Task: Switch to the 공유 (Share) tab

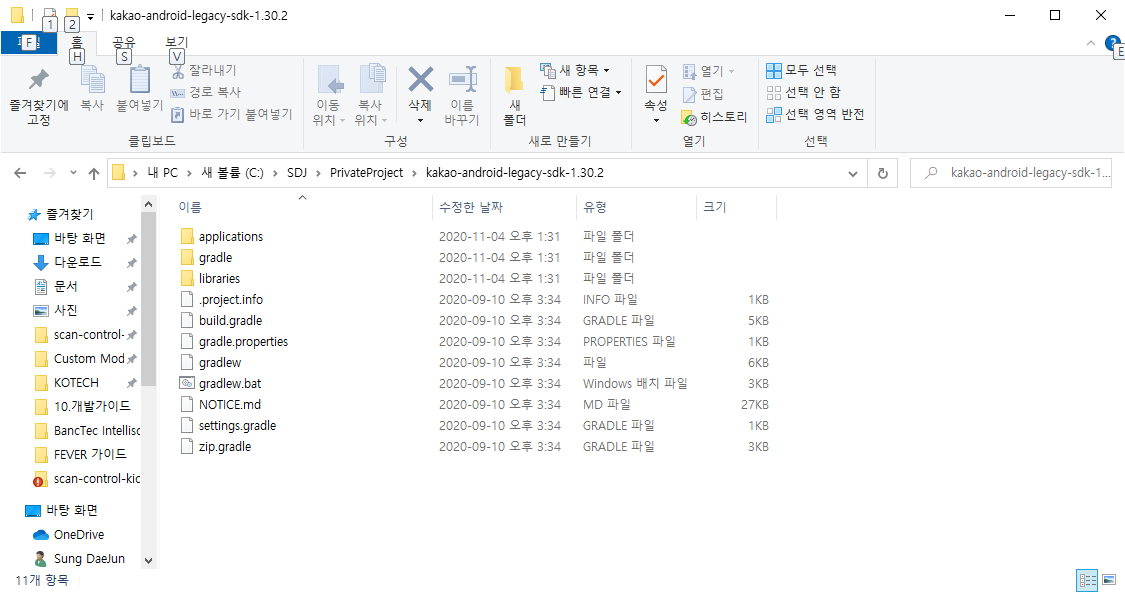Action: tap(123, 43)
